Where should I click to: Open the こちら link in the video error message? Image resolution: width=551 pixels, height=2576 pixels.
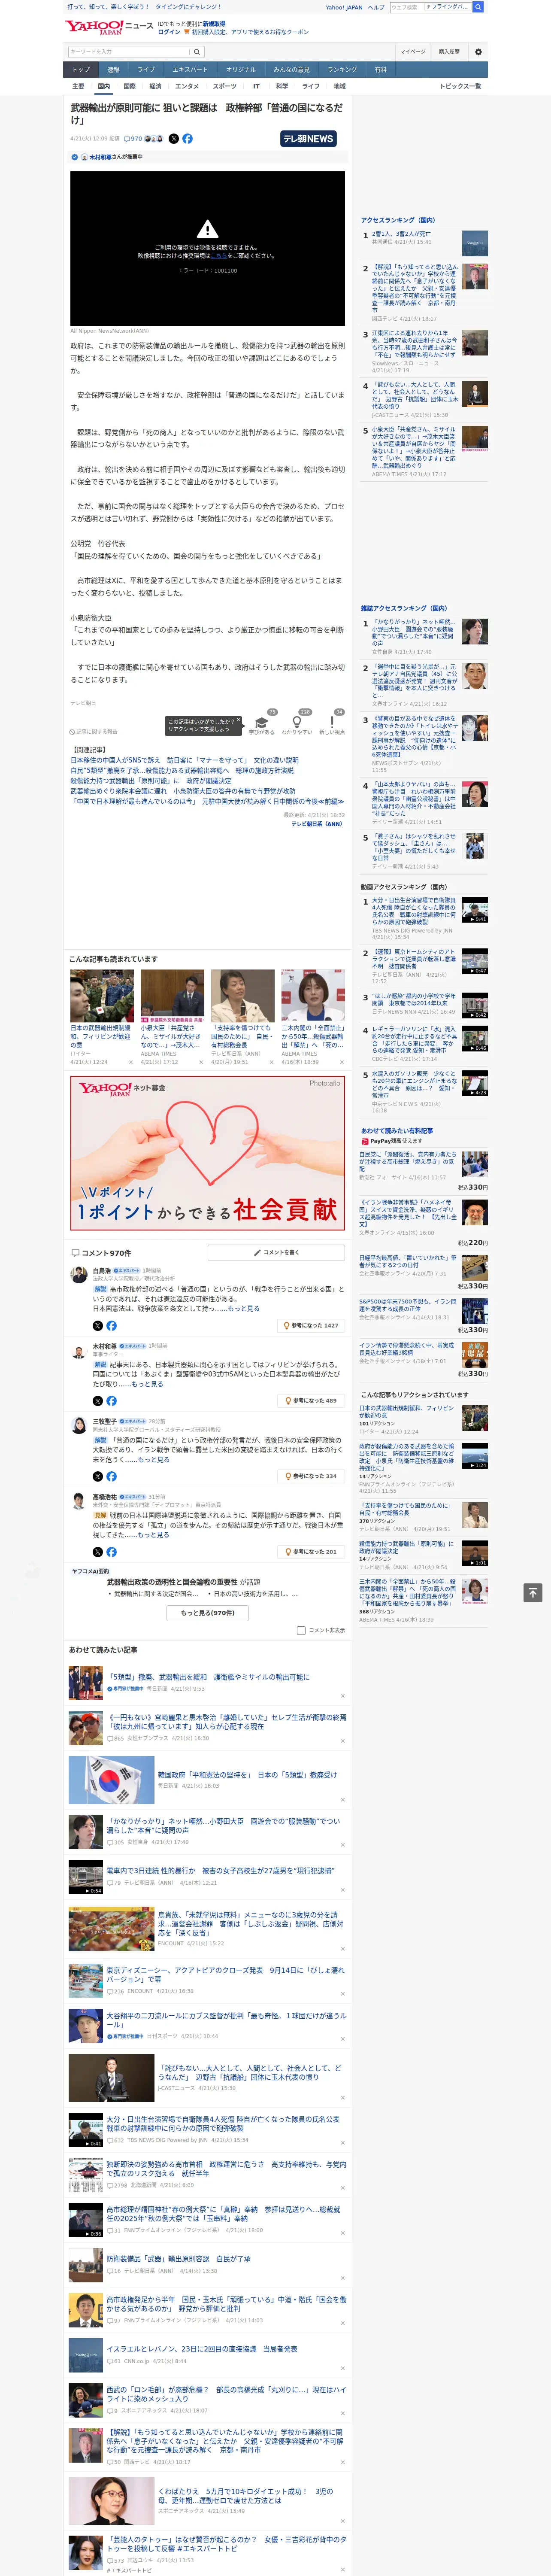point(218,256)
